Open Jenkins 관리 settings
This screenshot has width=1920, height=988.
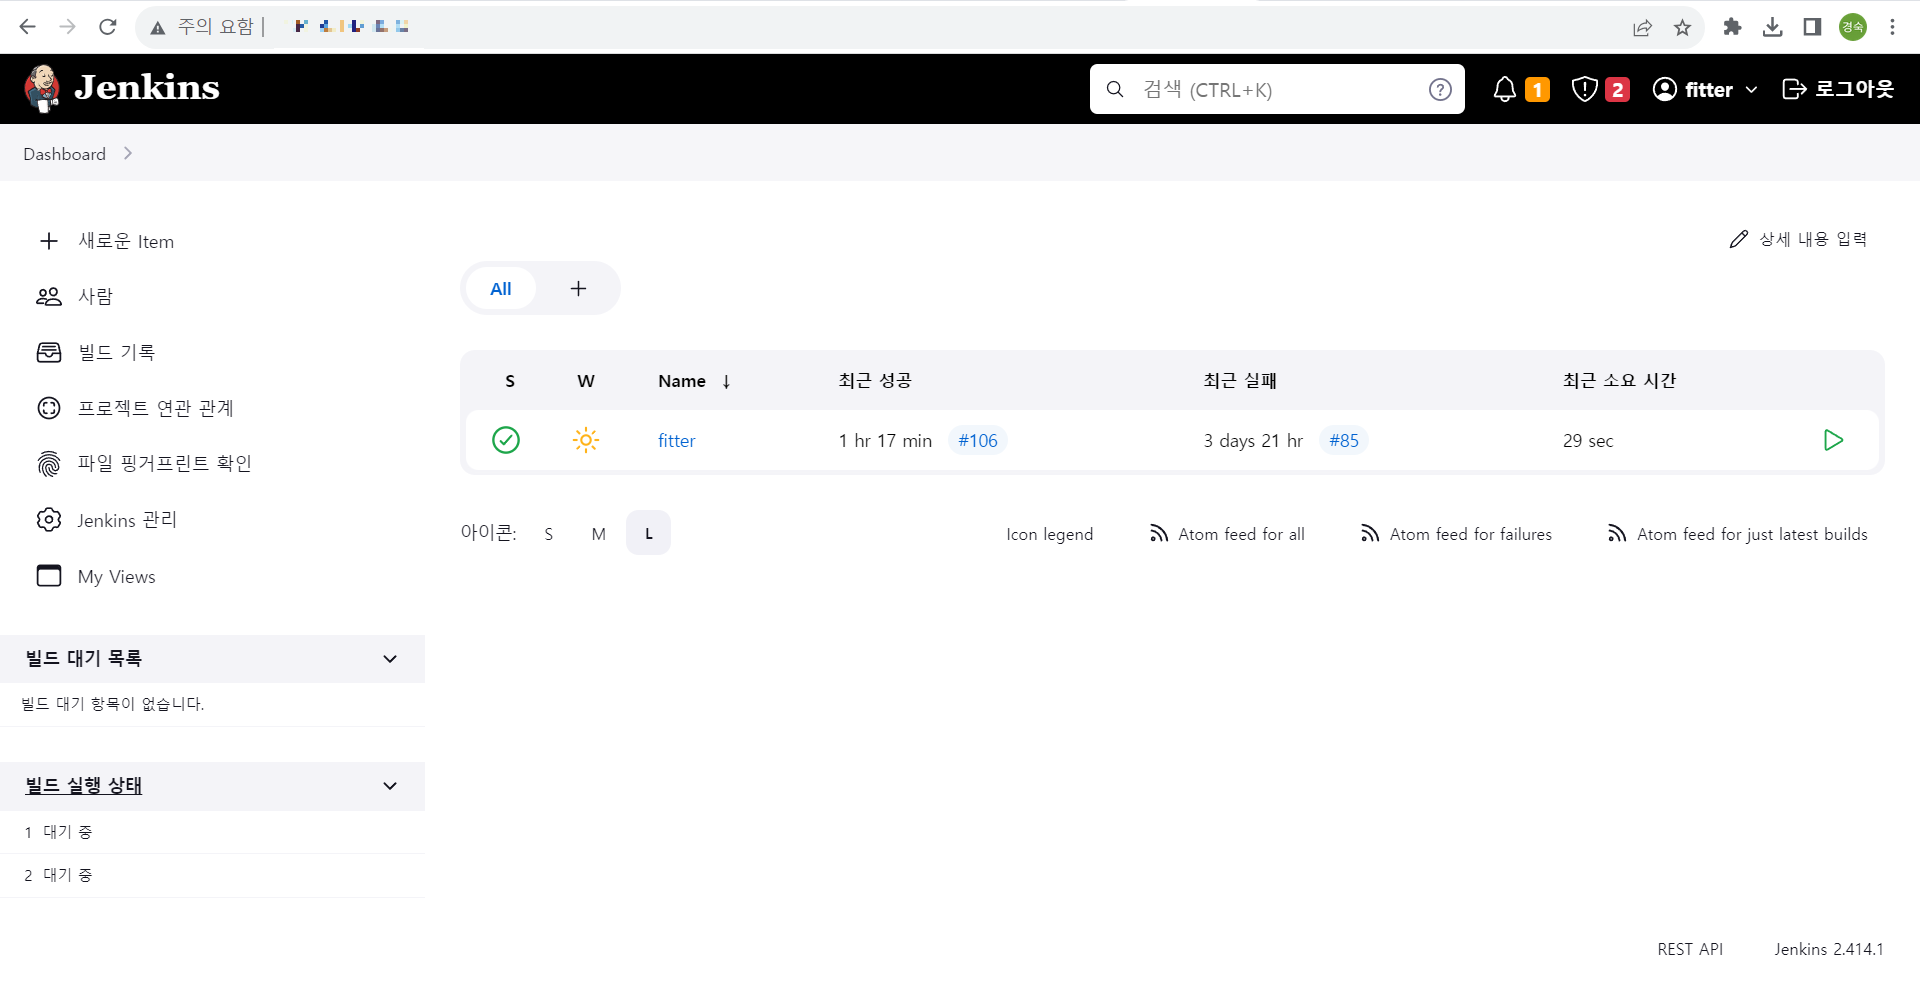(107, 520)
